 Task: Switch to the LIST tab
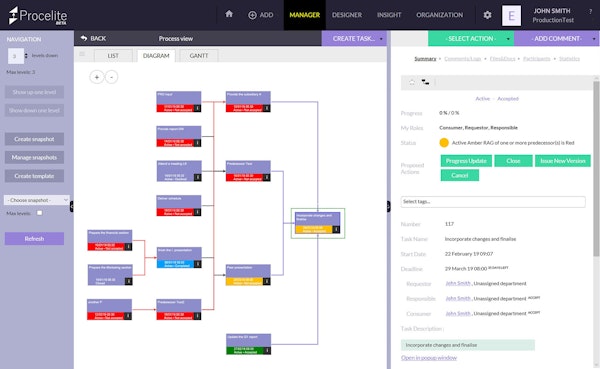tap(113, 56)
